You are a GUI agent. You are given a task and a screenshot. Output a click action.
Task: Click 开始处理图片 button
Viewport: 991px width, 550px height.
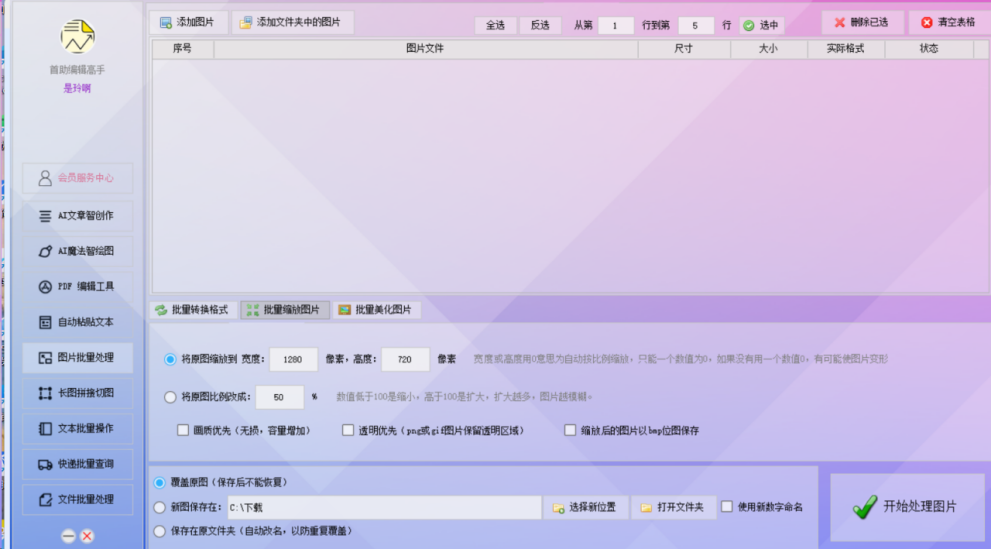click(906, 507)
